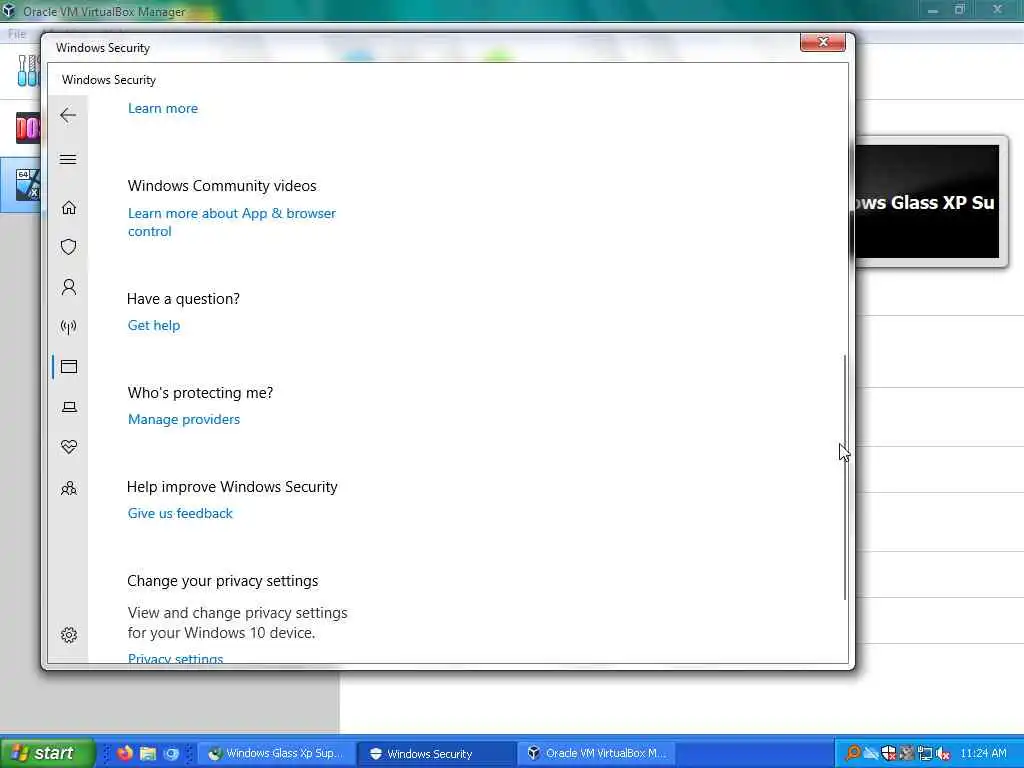Click the network computers tray icon

pyautogui.click(x=925, y=753)
